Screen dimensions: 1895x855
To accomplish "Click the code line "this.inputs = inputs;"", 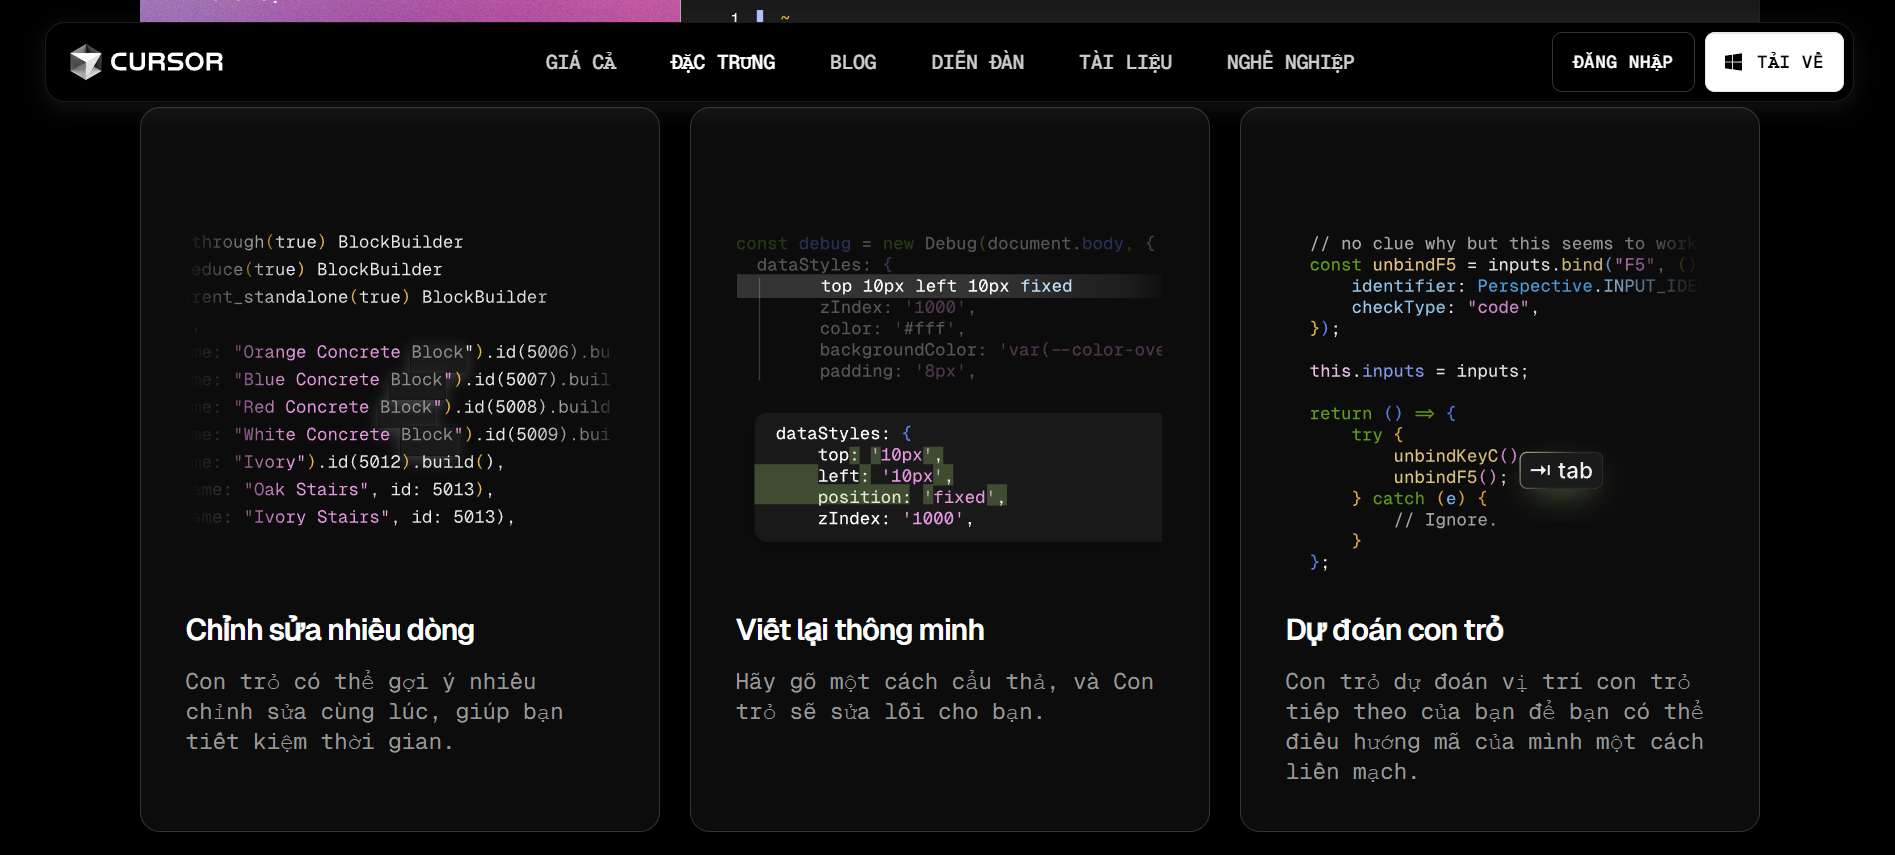I will 1419,371.
